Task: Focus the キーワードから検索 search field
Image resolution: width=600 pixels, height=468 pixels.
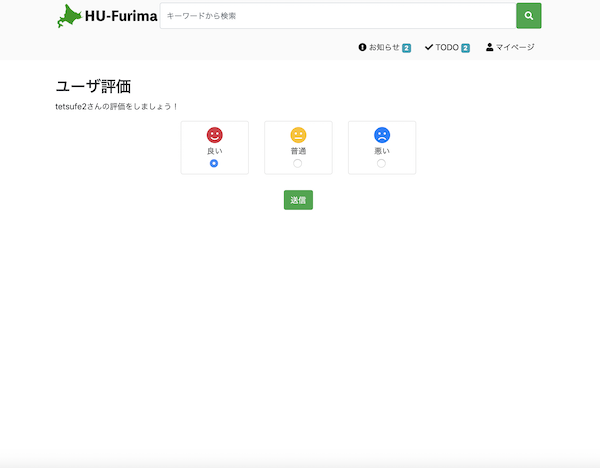Action: 338,16
